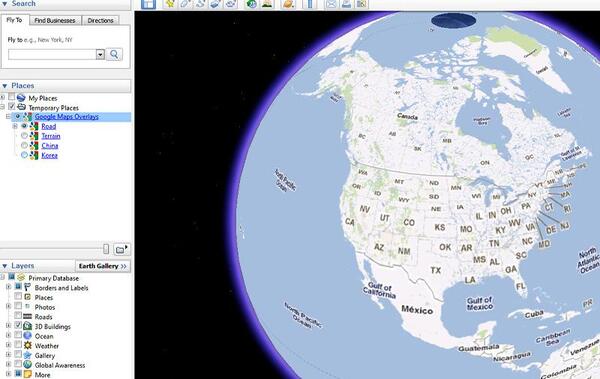Click the Places panel opacity slider handle

point(106,249)
